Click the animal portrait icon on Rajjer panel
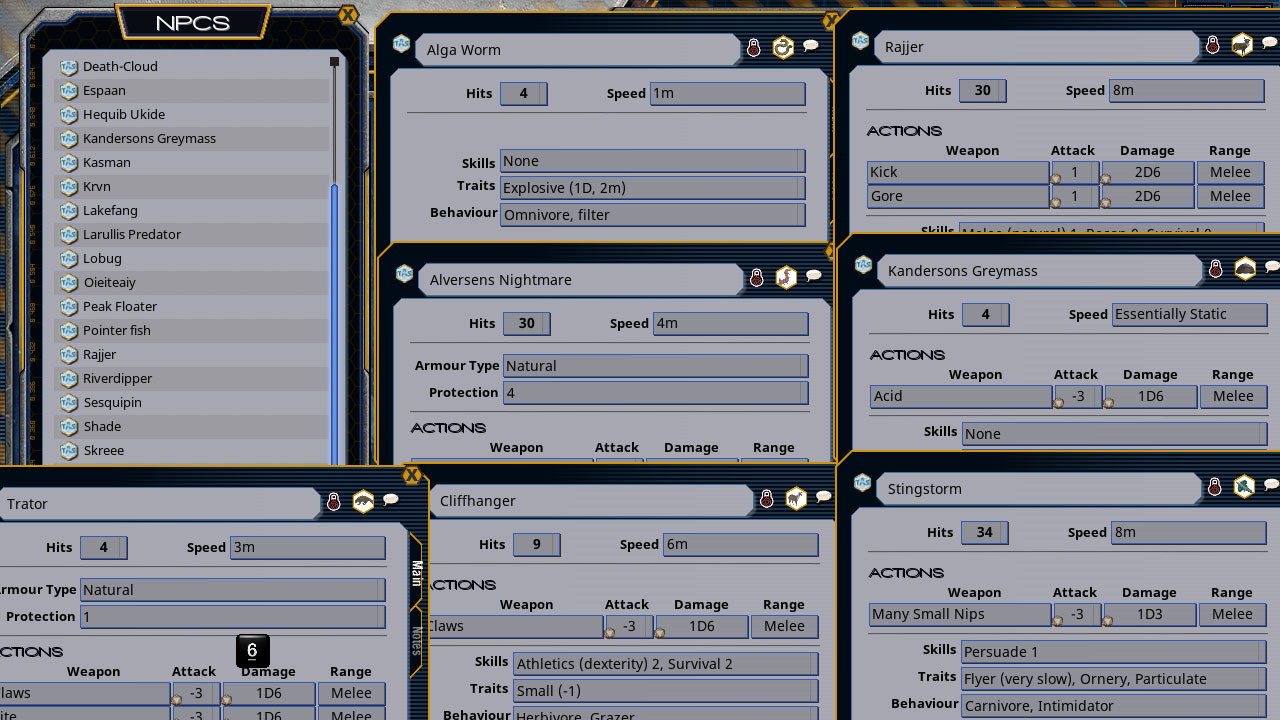The image size is (1280, 720). point(1241,45)
